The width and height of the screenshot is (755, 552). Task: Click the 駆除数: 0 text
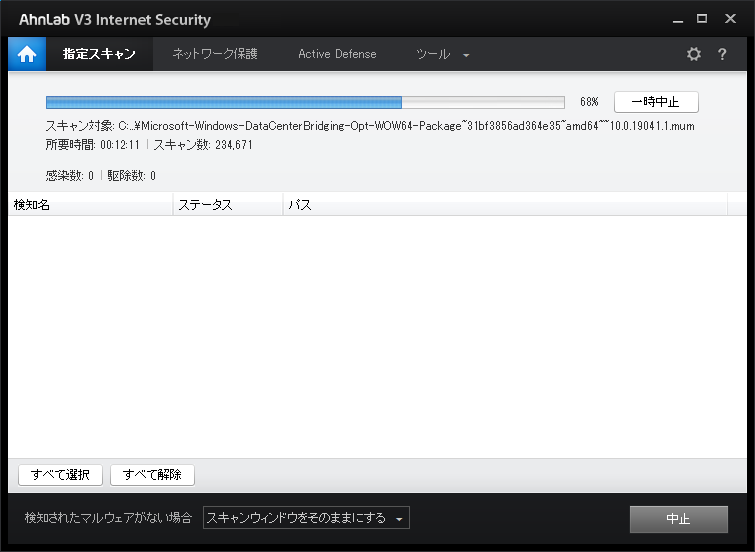pos(131,175)
